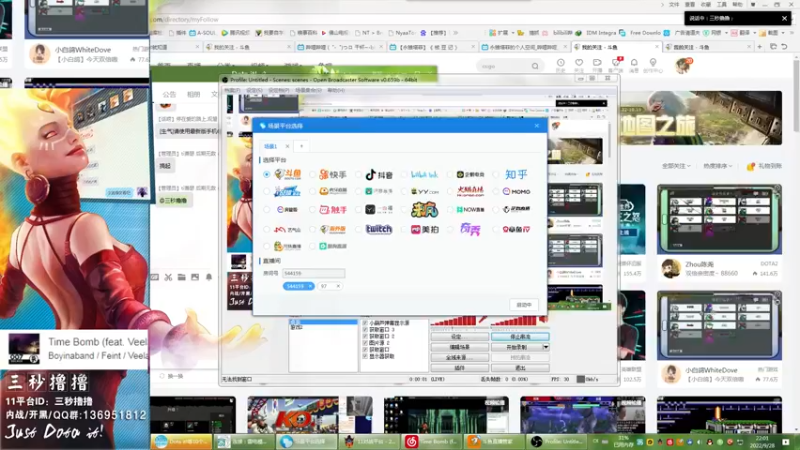800x450 pixels.
Task: Switch to 【小狼塔菲】 browser tab
Action: 431,47
